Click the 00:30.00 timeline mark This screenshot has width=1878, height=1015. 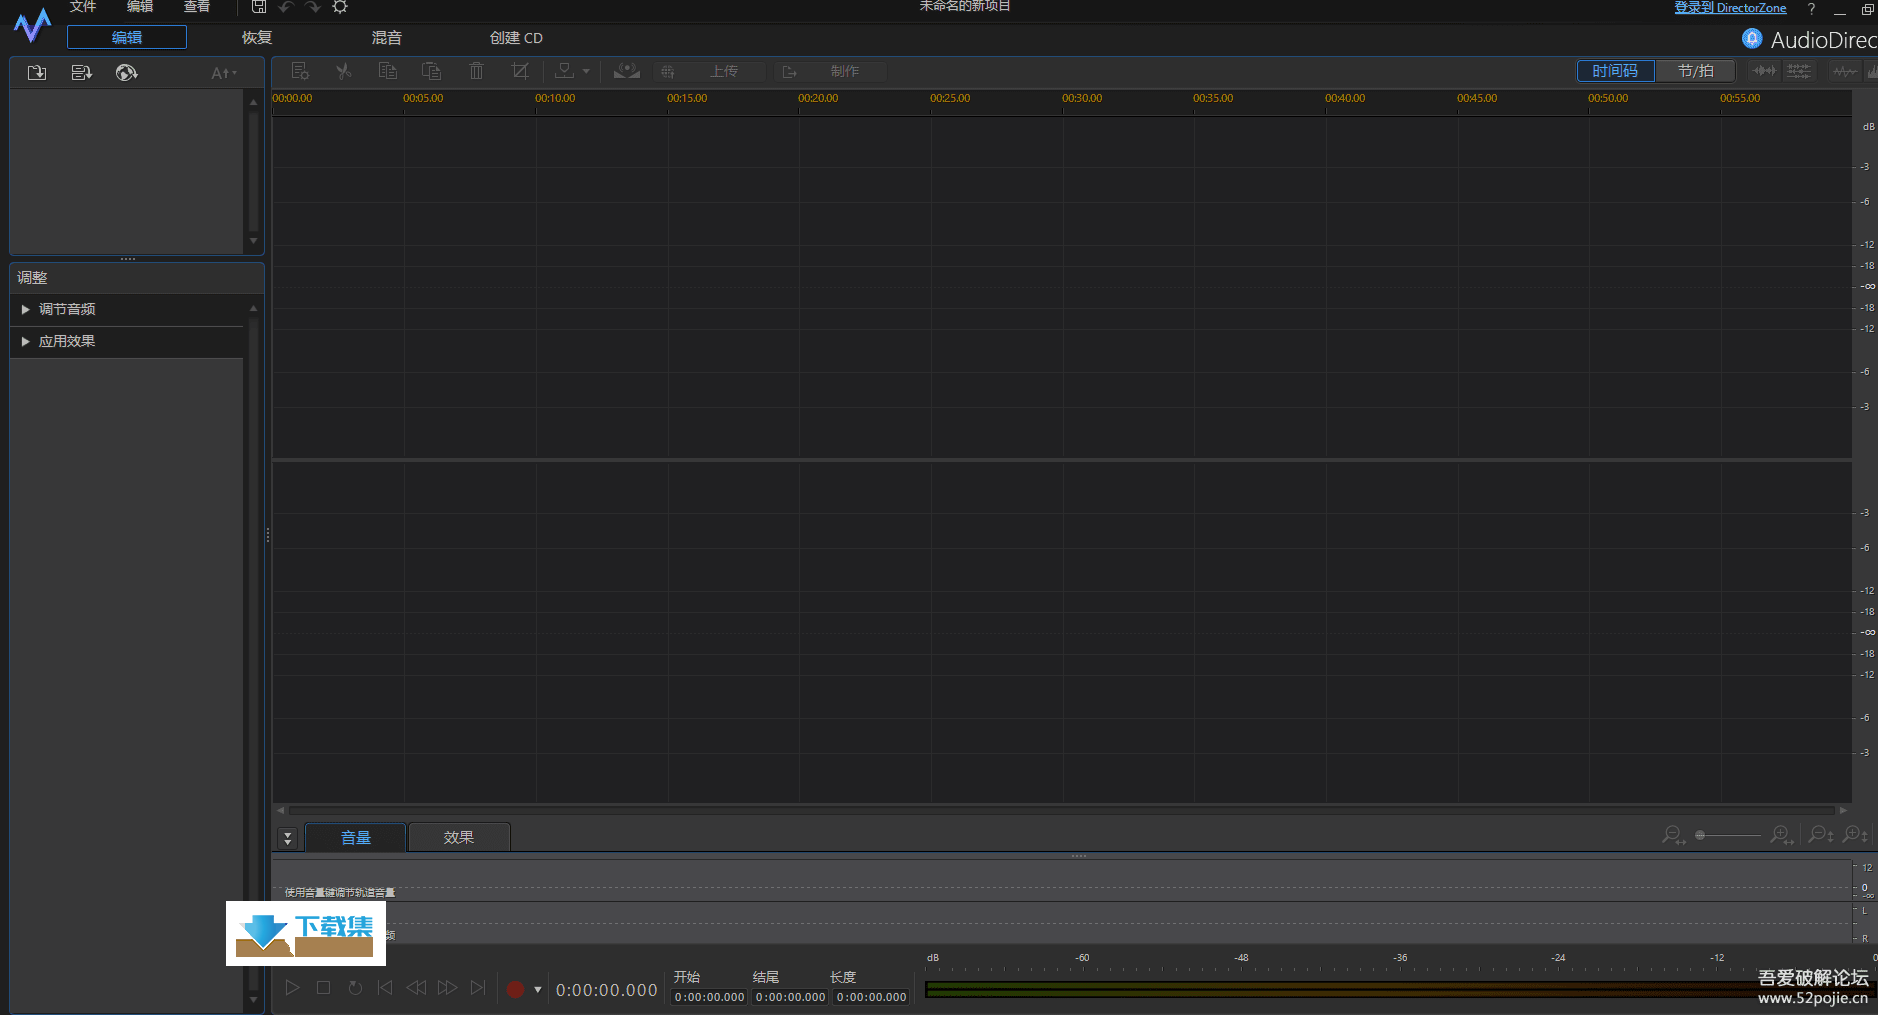(1082, 98)
